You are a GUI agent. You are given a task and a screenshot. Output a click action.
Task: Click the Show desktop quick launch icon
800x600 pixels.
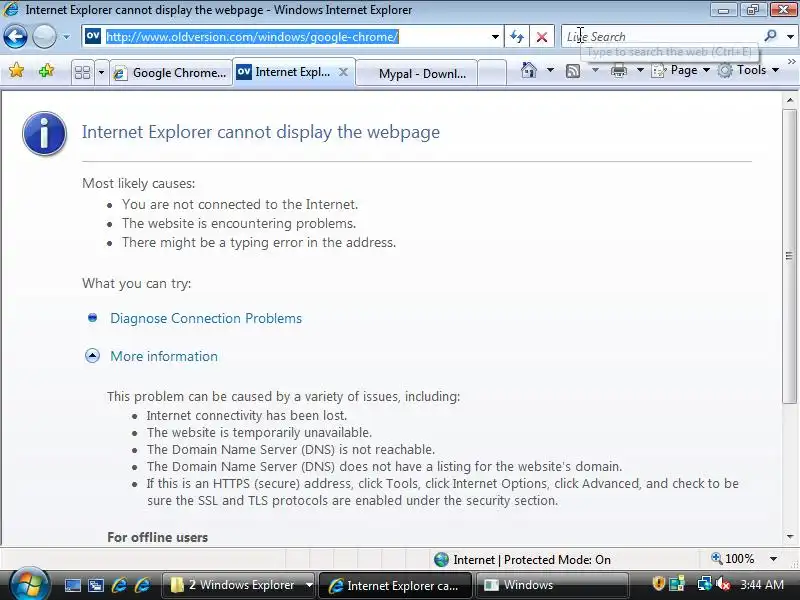tap(72, 585)
